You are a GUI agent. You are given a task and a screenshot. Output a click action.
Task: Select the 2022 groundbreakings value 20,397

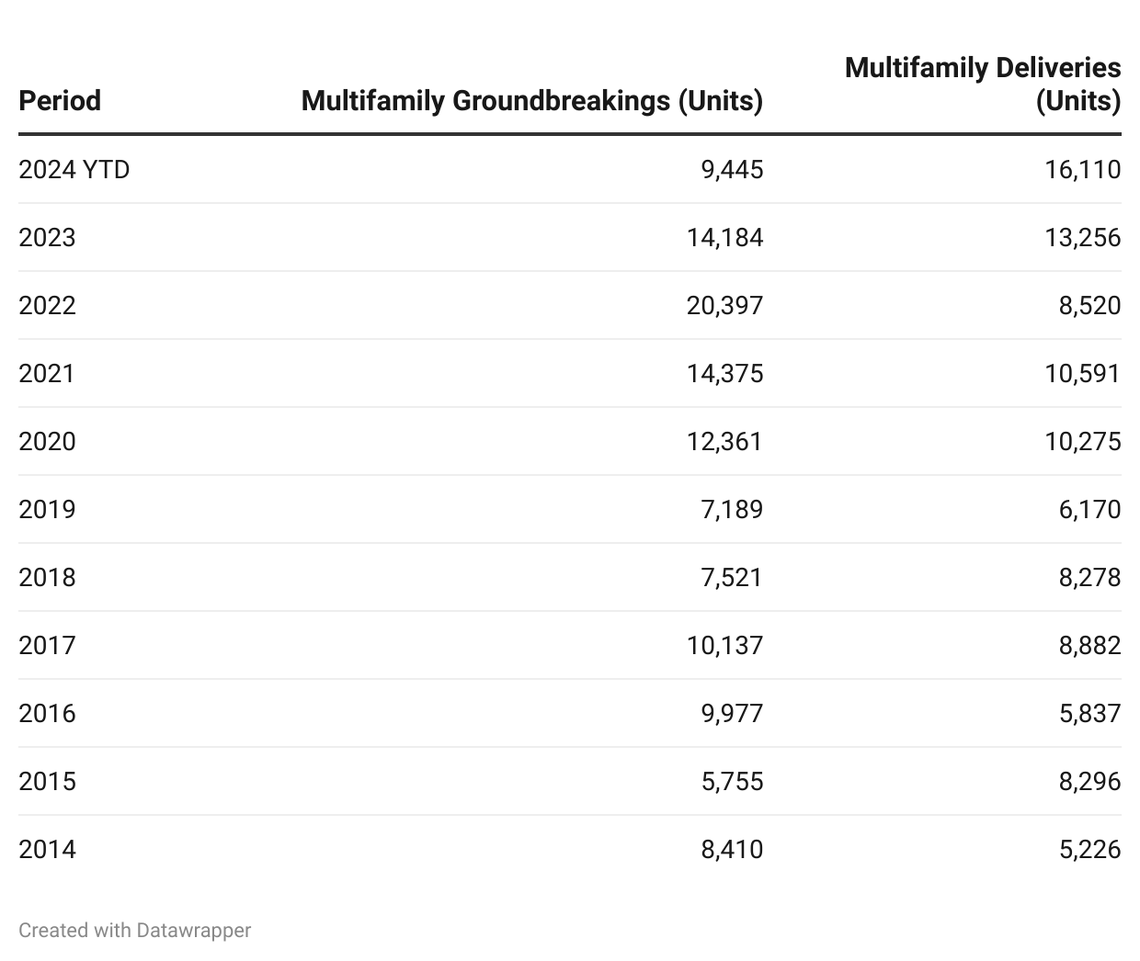(x=724, y=306)
